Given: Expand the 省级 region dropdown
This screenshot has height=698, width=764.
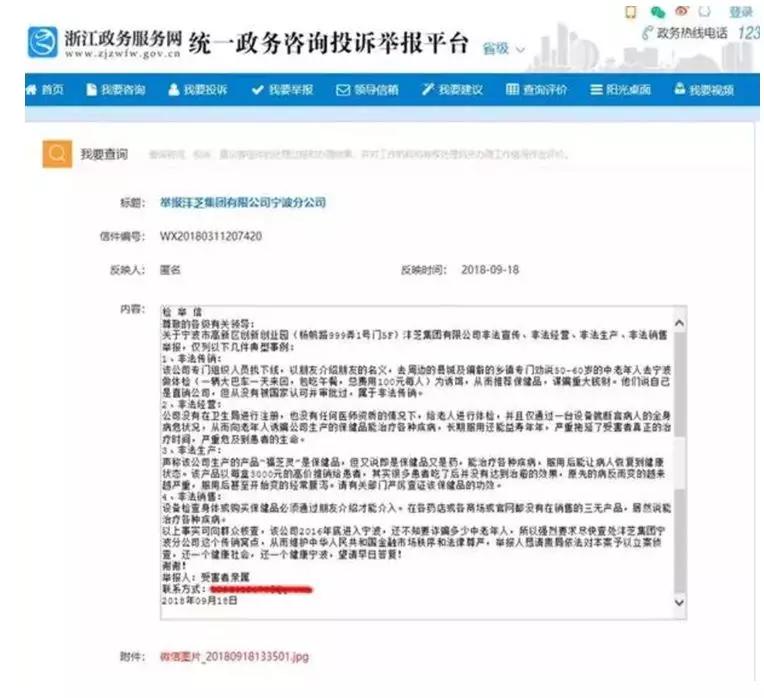Looking at the screenshot, I should [x=504, y=49].
